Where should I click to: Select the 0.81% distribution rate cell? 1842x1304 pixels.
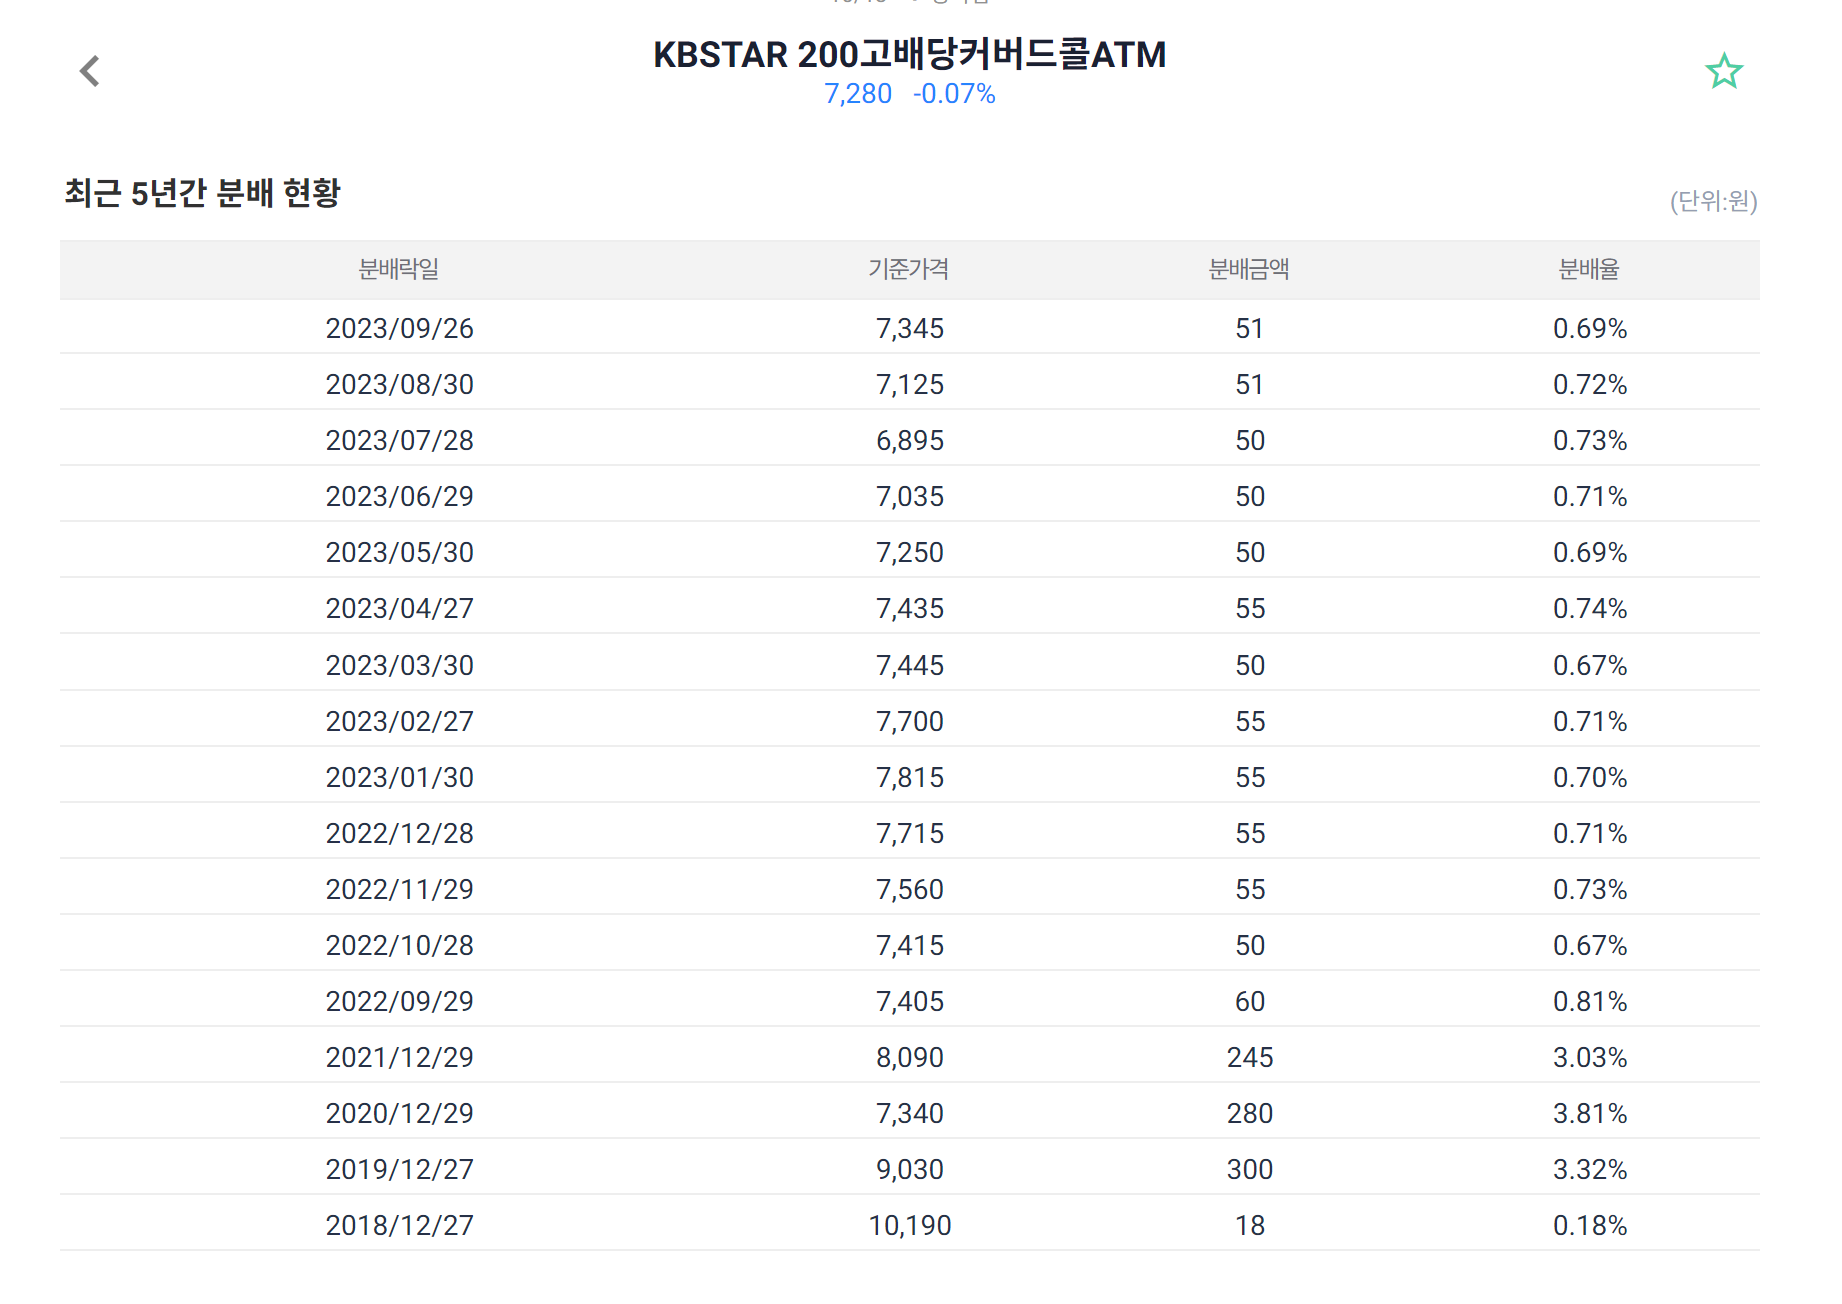[x=1590, y=1001]
